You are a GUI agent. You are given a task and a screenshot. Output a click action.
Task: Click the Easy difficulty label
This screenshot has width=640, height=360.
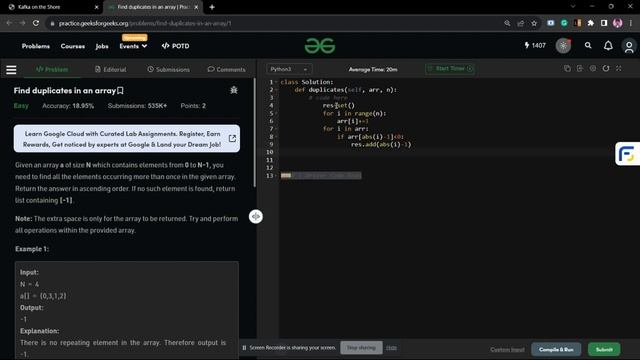[x=21, y=106]
